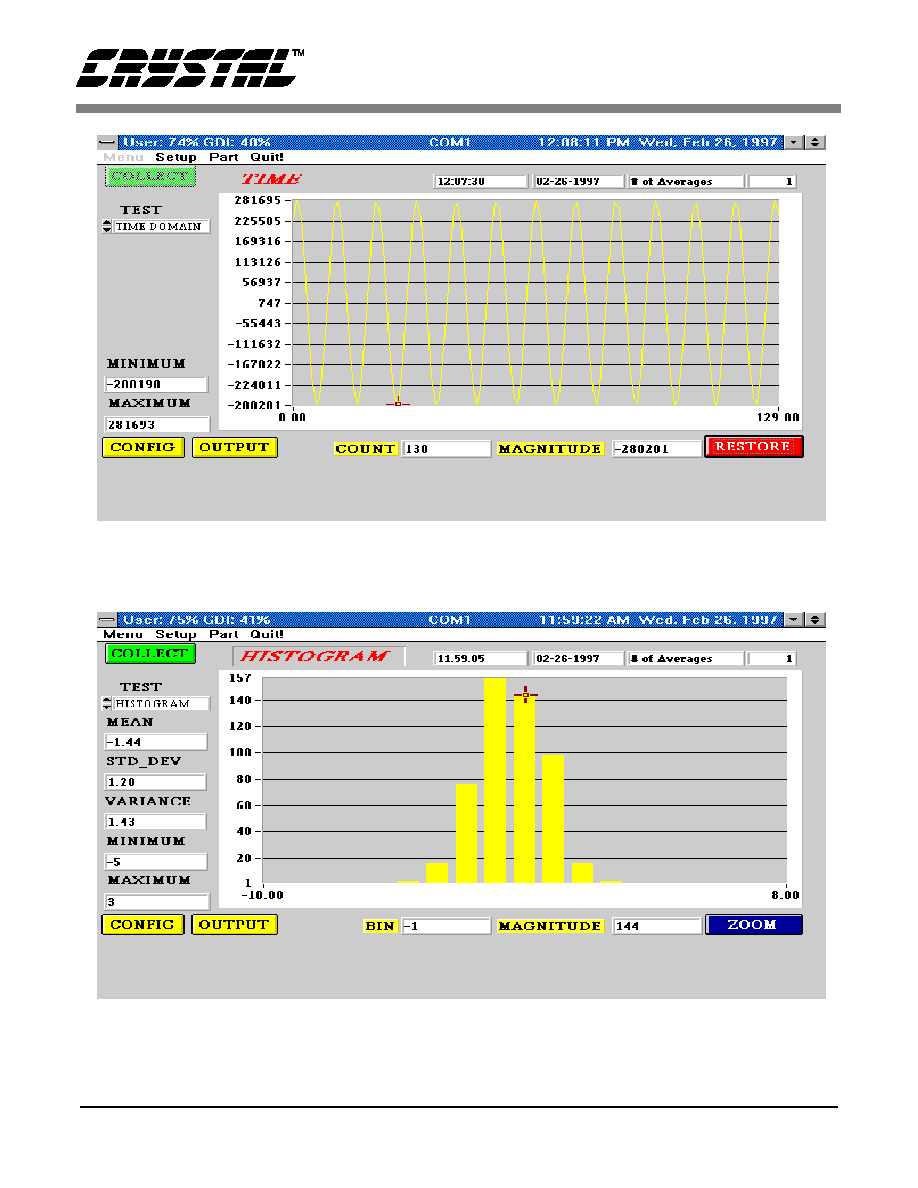Click the '281695' y-axis label
This screenshot has width=918, height=1188.
click(258, 200)
